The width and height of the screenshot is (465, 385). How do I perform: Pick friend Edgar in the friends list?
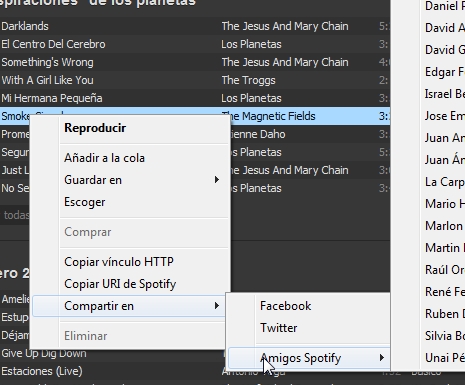pos(445,72)
